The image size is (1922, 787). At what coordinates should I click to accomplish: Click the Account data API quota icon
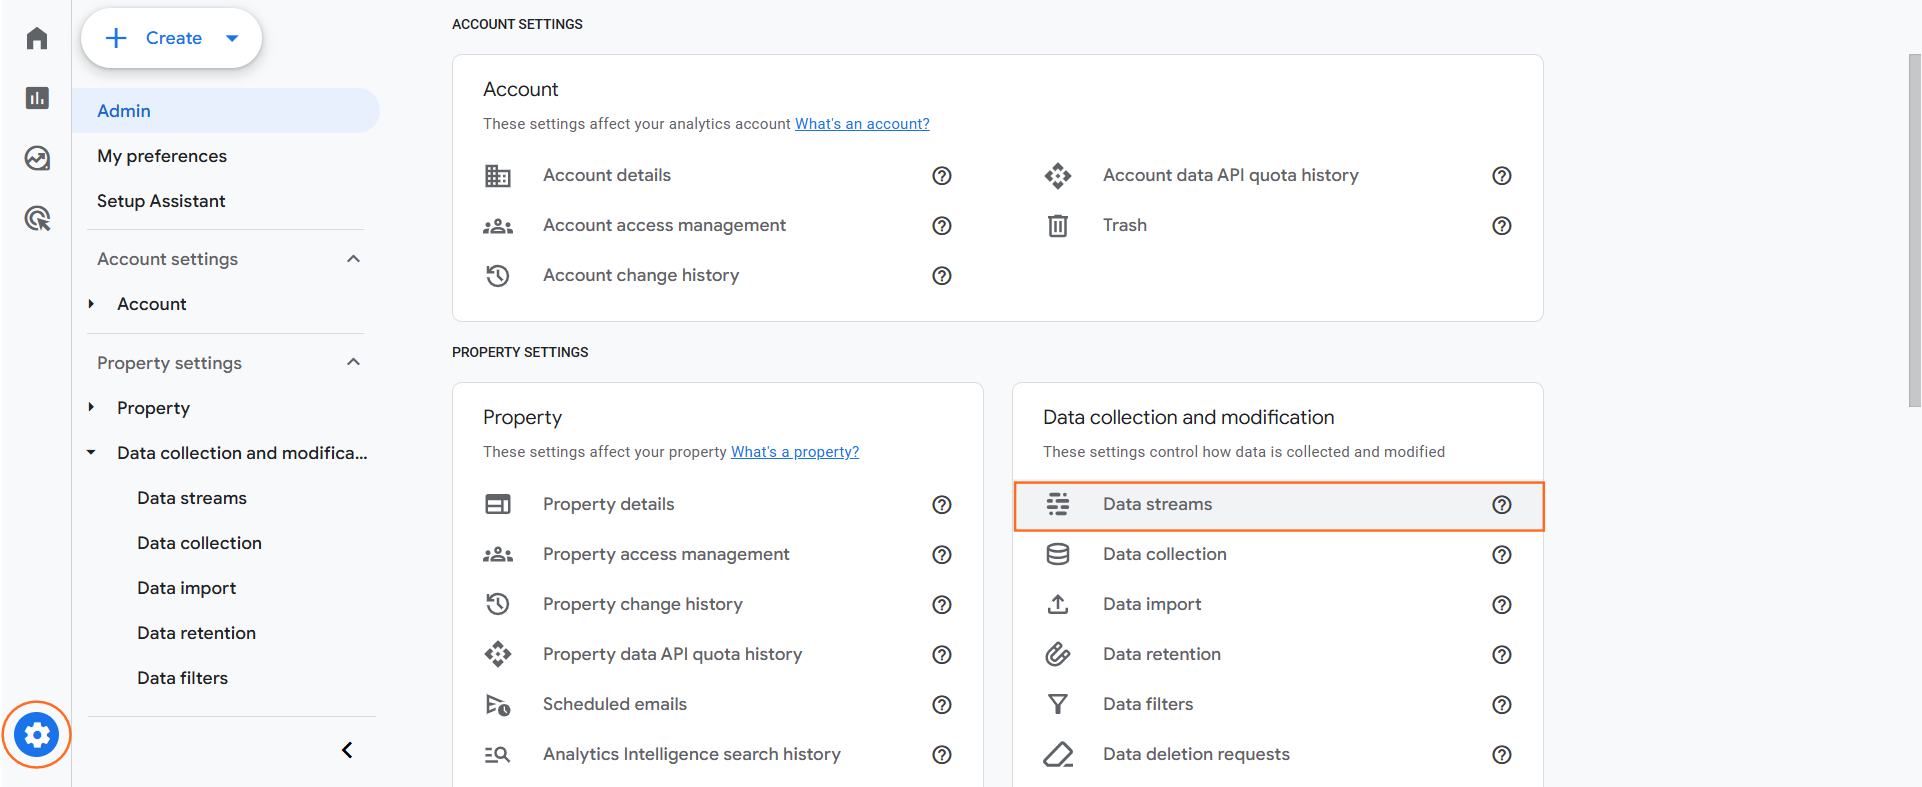(1058, 176)
